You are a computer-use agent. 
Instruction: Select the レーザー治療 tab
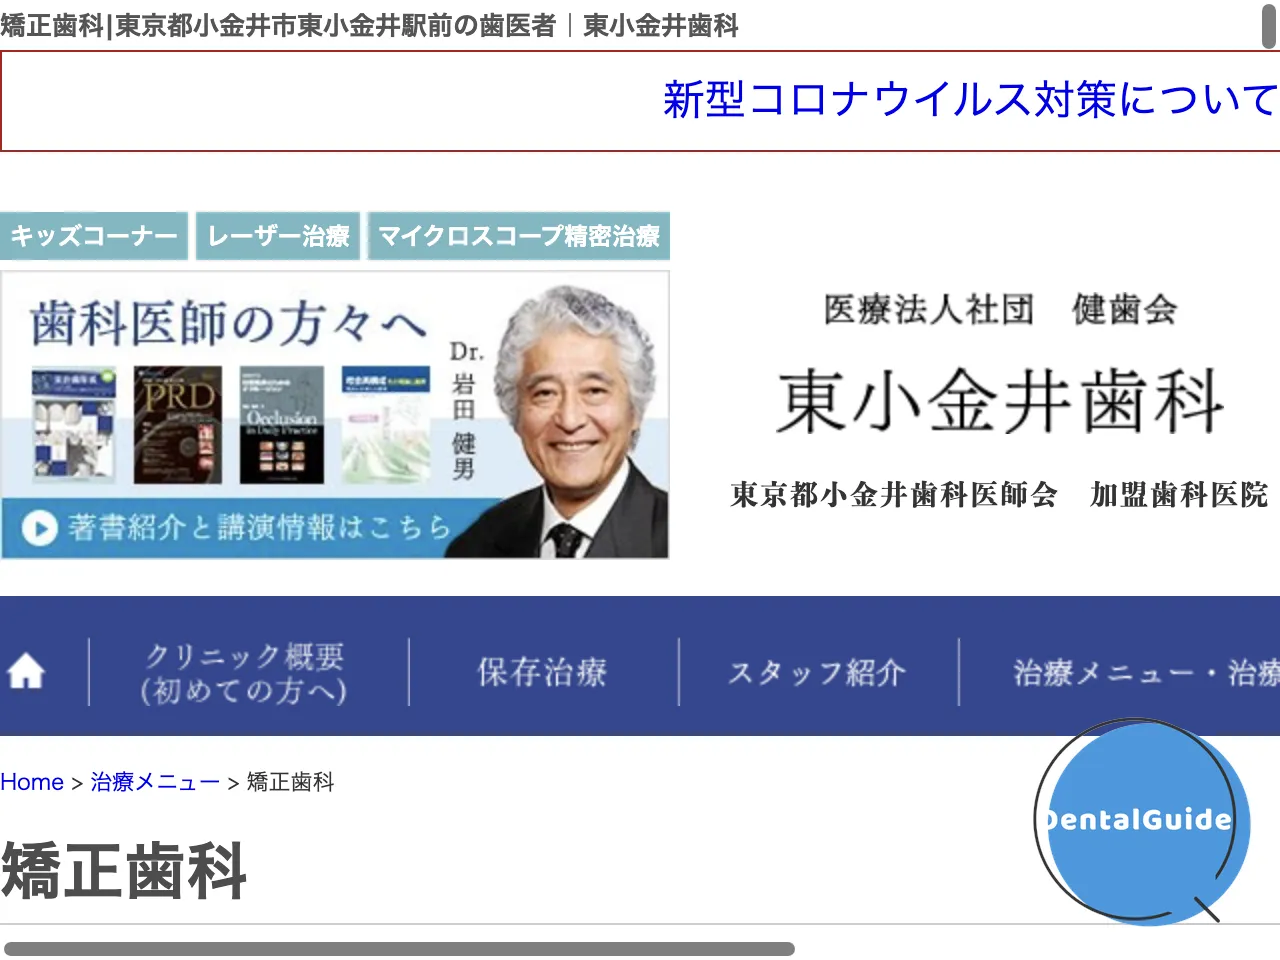point(278,236)
